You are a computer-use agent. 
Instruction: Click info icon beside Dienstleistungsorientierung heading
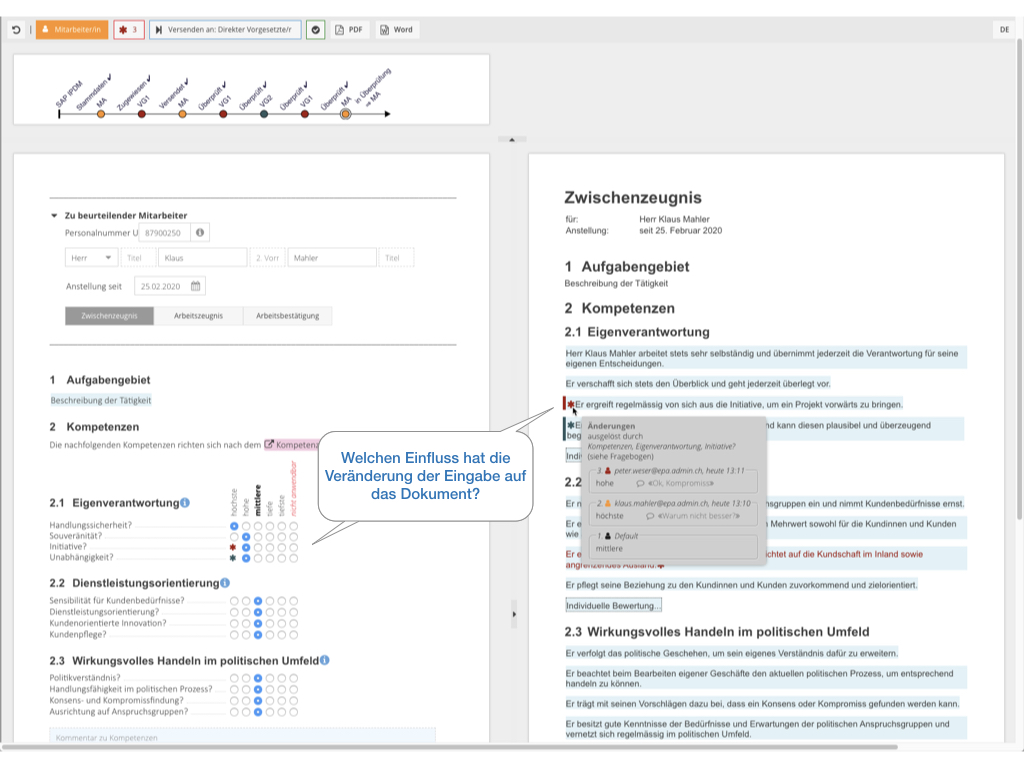pyautogui.click(x=225, y=583)
